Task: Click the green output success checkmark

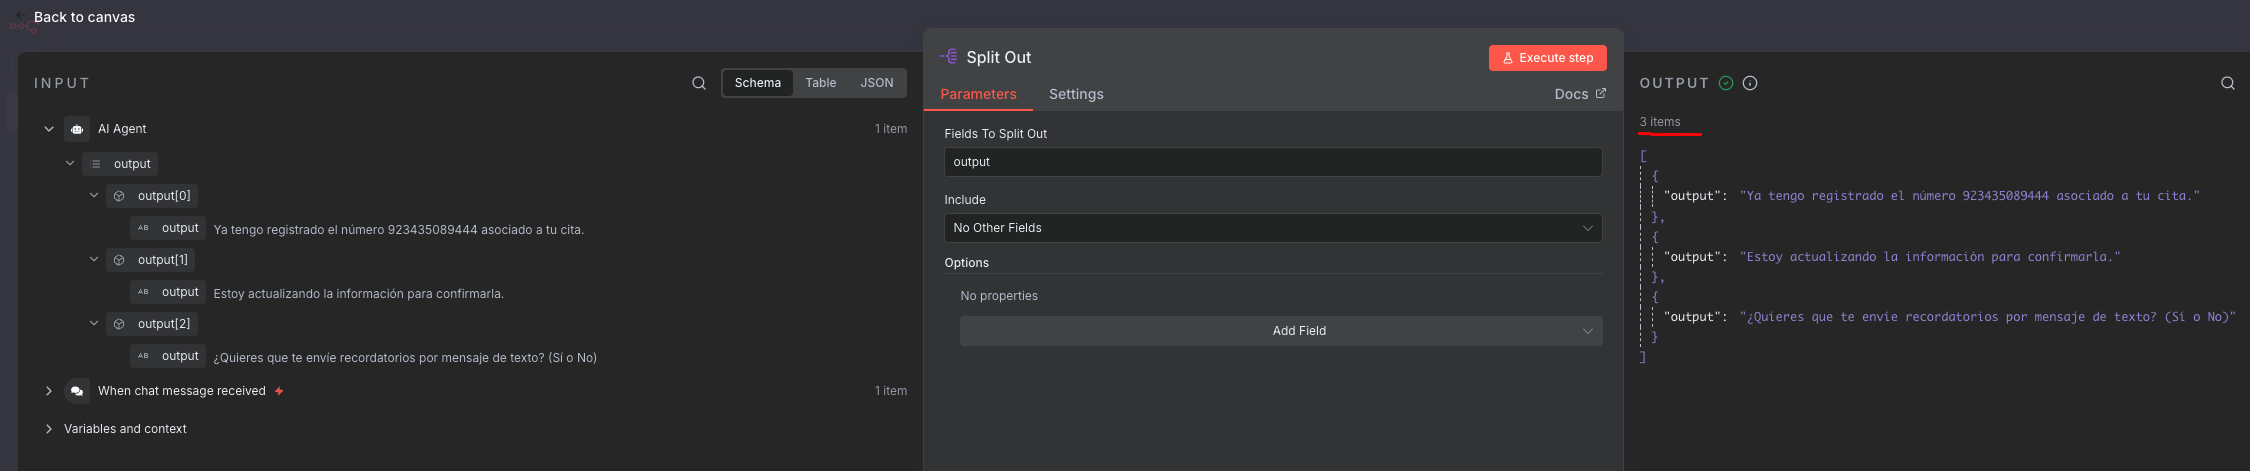Action: pyautogui.click(x=1726, y=83)
